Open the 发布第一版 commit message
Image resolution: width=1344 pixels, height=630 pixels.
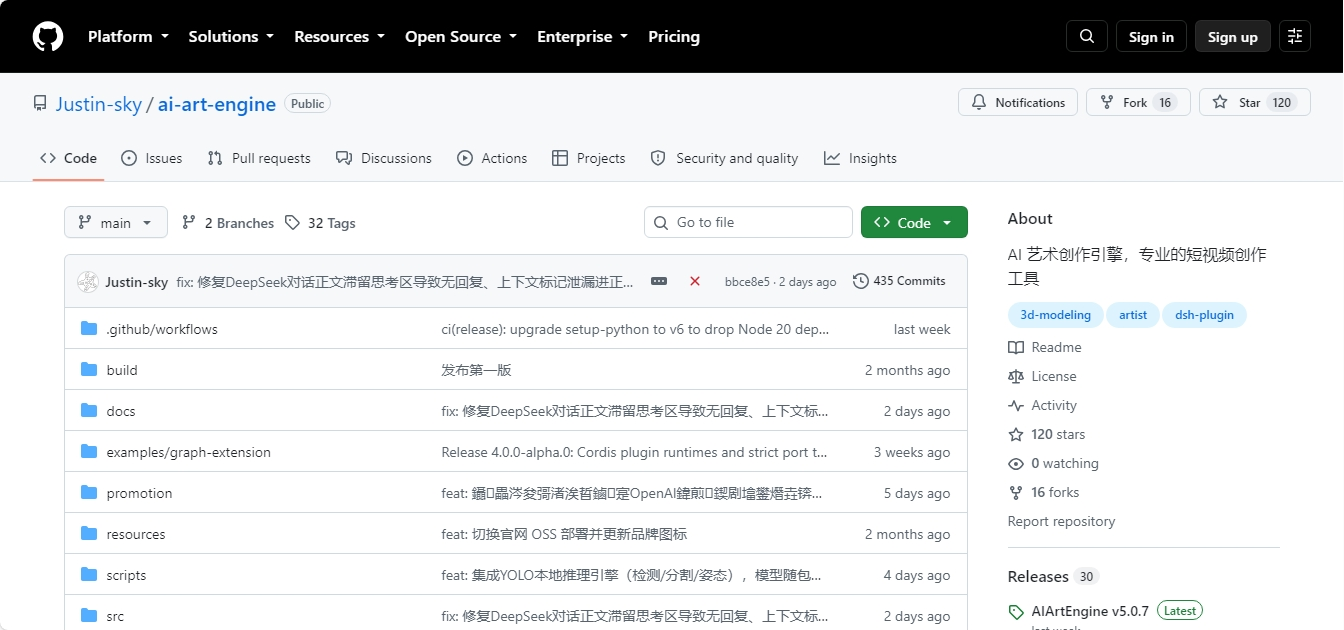[x=476, y=370]
